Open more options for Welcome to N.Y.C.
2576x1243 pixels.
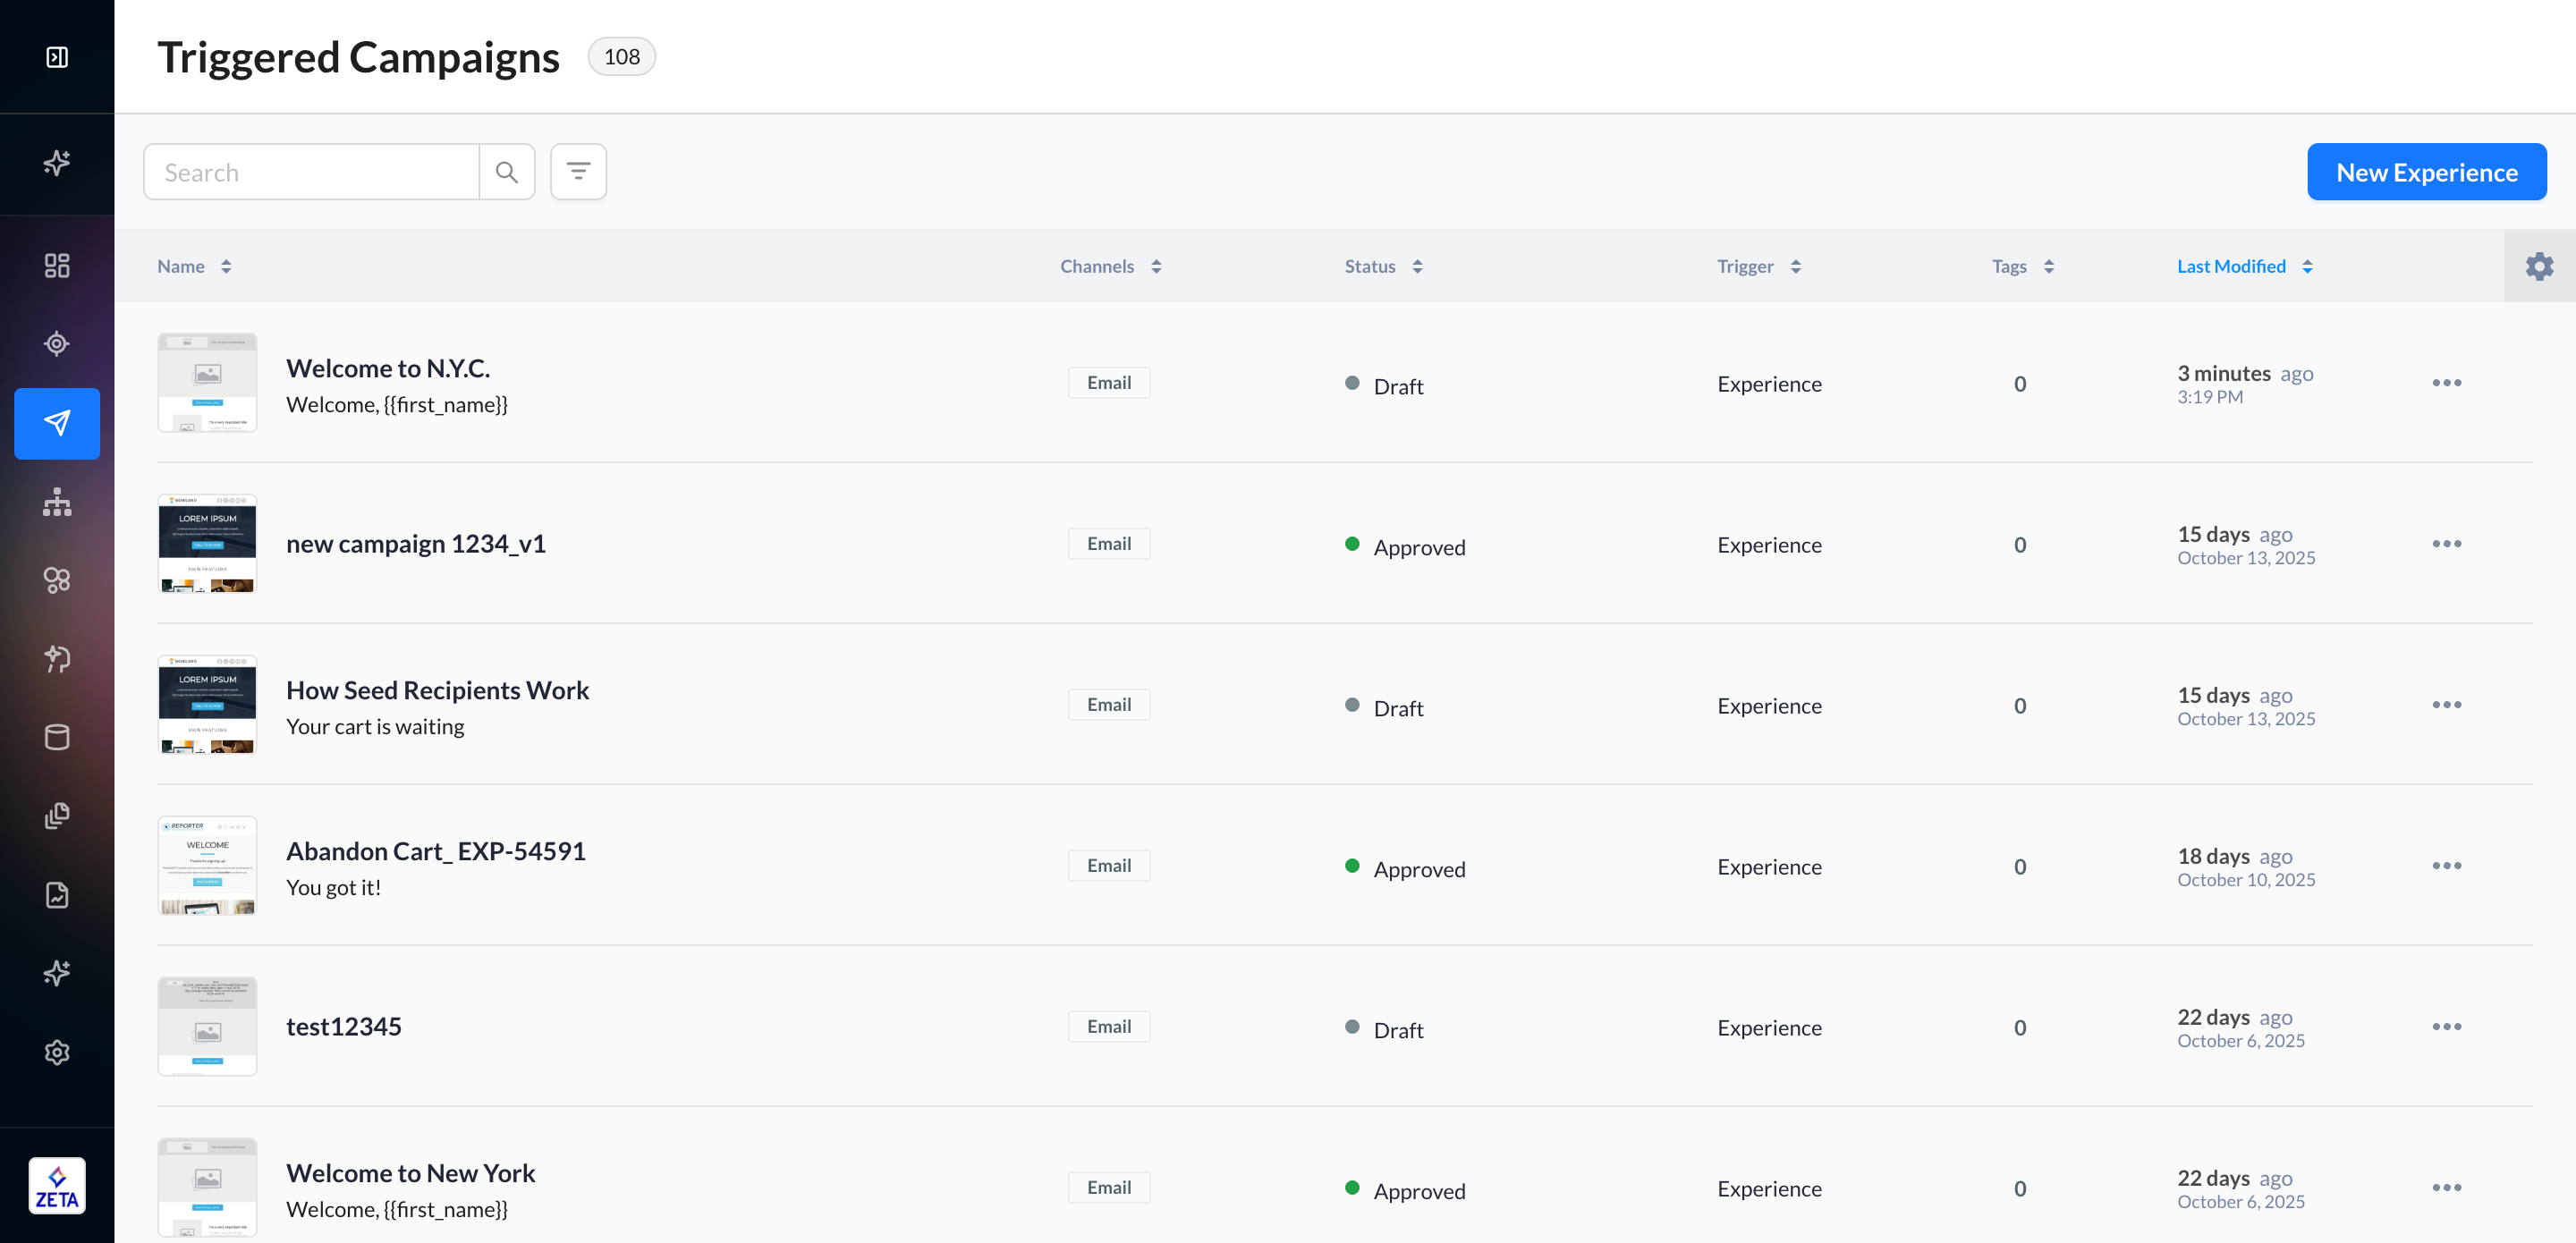(x=2446, y=383)
